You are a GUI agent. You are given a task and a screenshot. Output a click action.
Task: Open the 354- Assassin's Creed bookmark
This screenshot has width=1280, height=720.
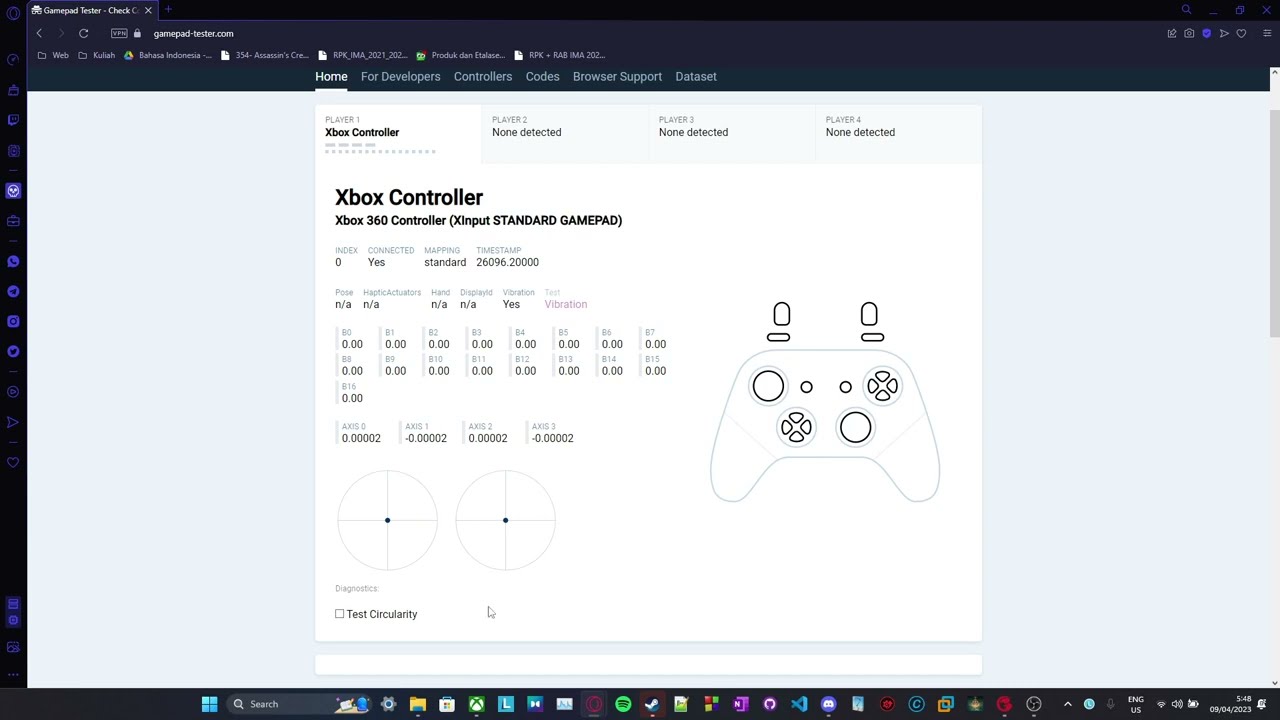265,55
